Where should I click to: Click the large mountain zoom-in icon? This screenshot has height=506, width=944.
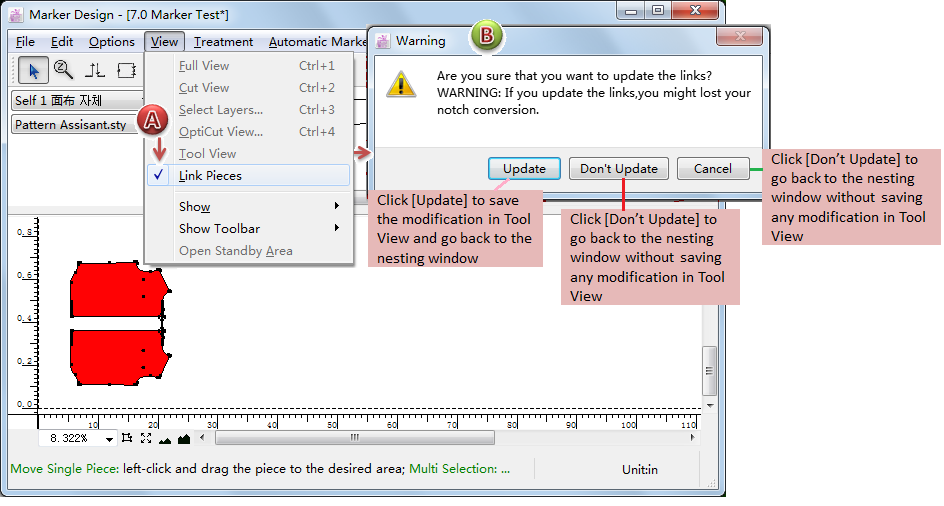point(184,438)
